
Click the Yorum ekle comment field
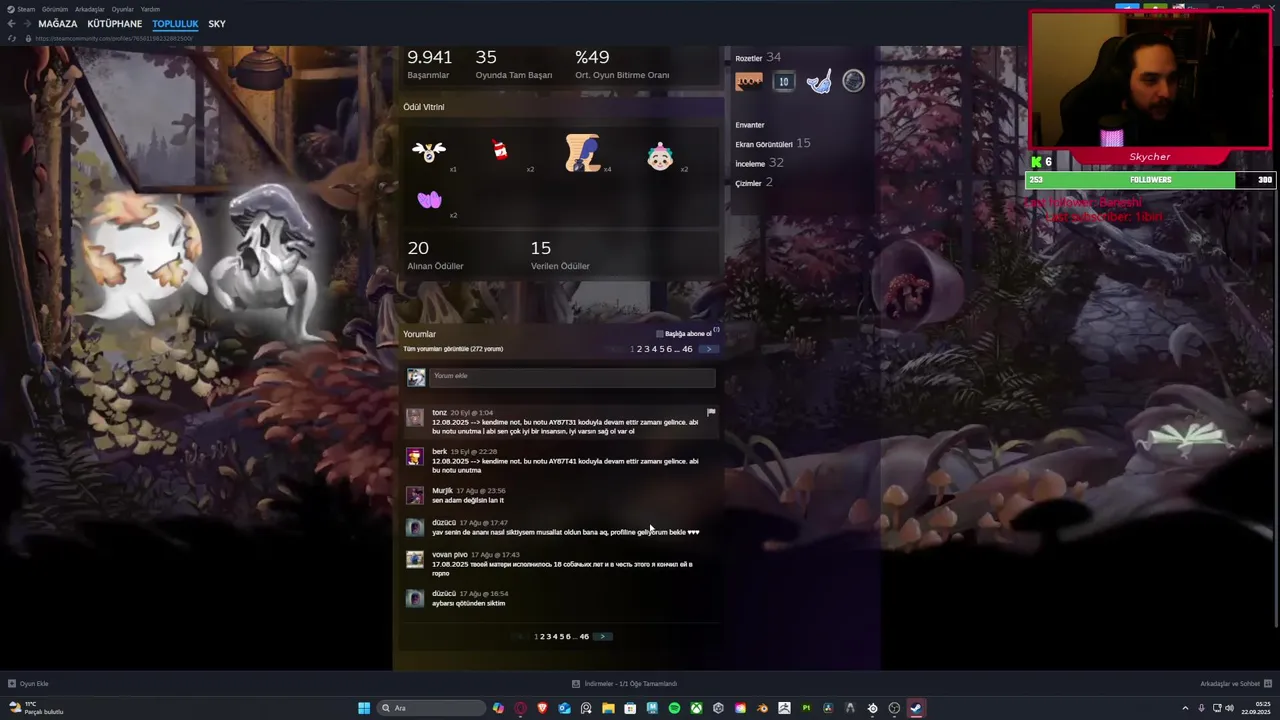click(572, 377)
